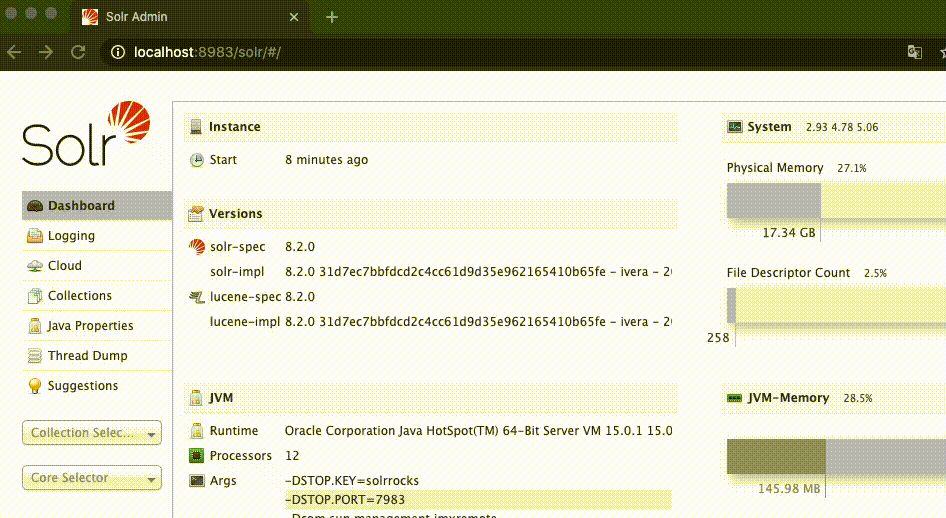Go forward in browser history
Image resolution: width=946 pixels, height=518 pixels.
[x=46, y=52]
